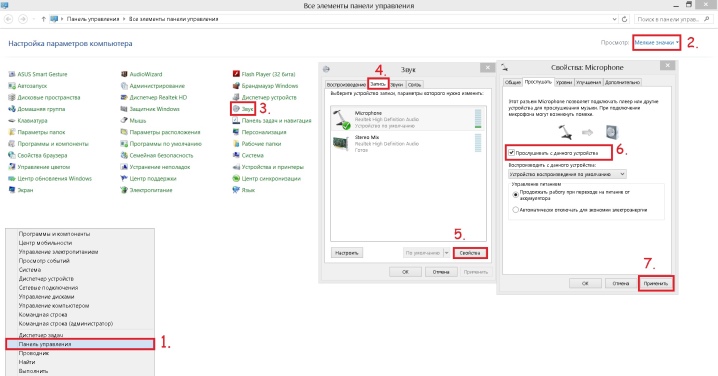Open the address bar history dropdown
This screenshot has height=376, width=718.
[x=614, y=19]
